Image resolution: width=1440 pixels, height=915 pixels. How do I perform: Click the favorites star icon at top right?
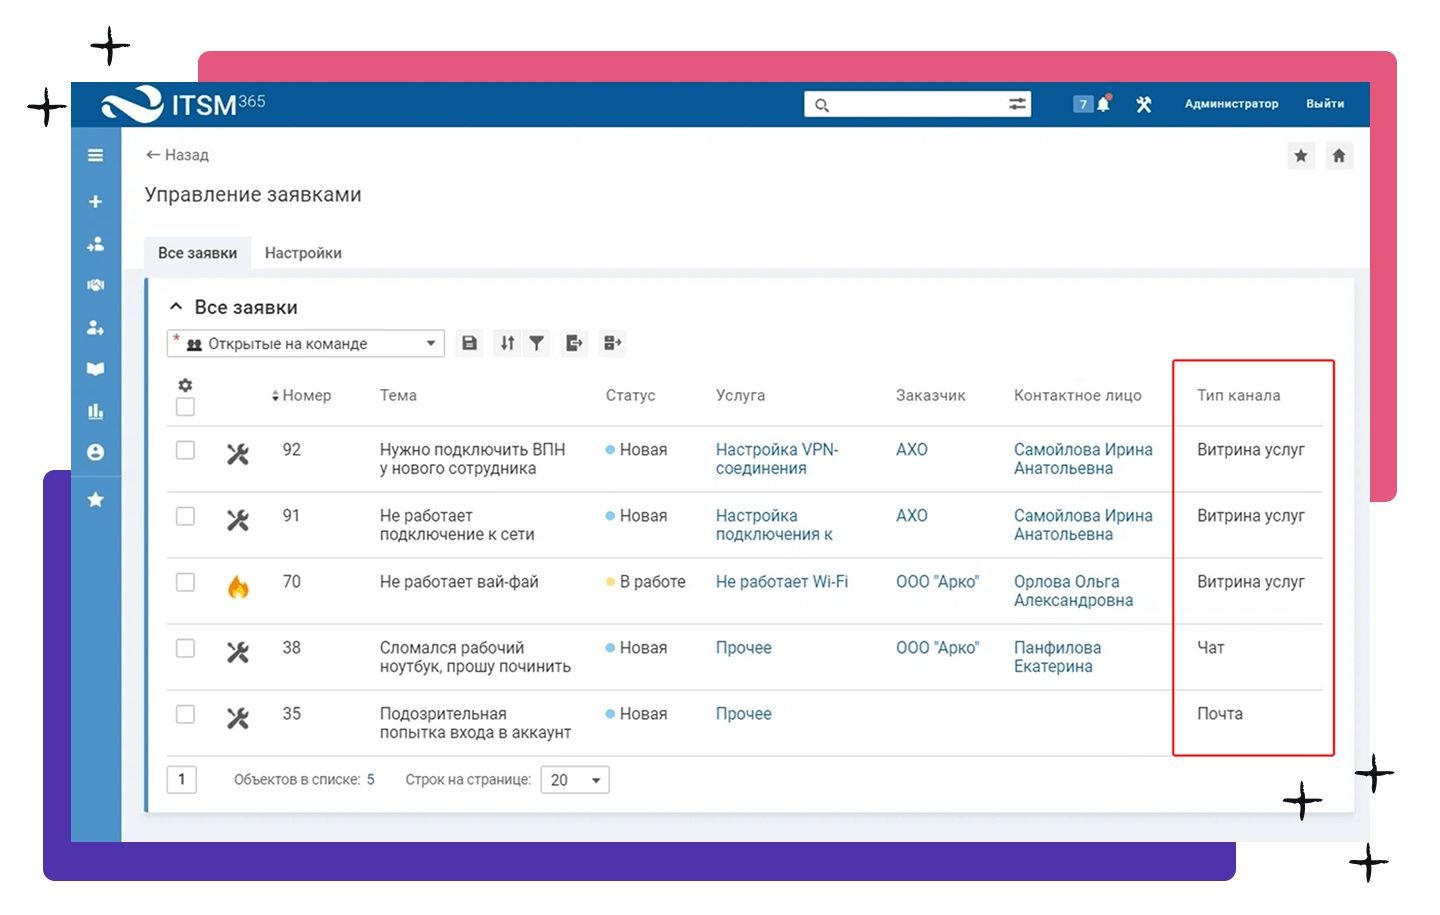pos(1300,155)
